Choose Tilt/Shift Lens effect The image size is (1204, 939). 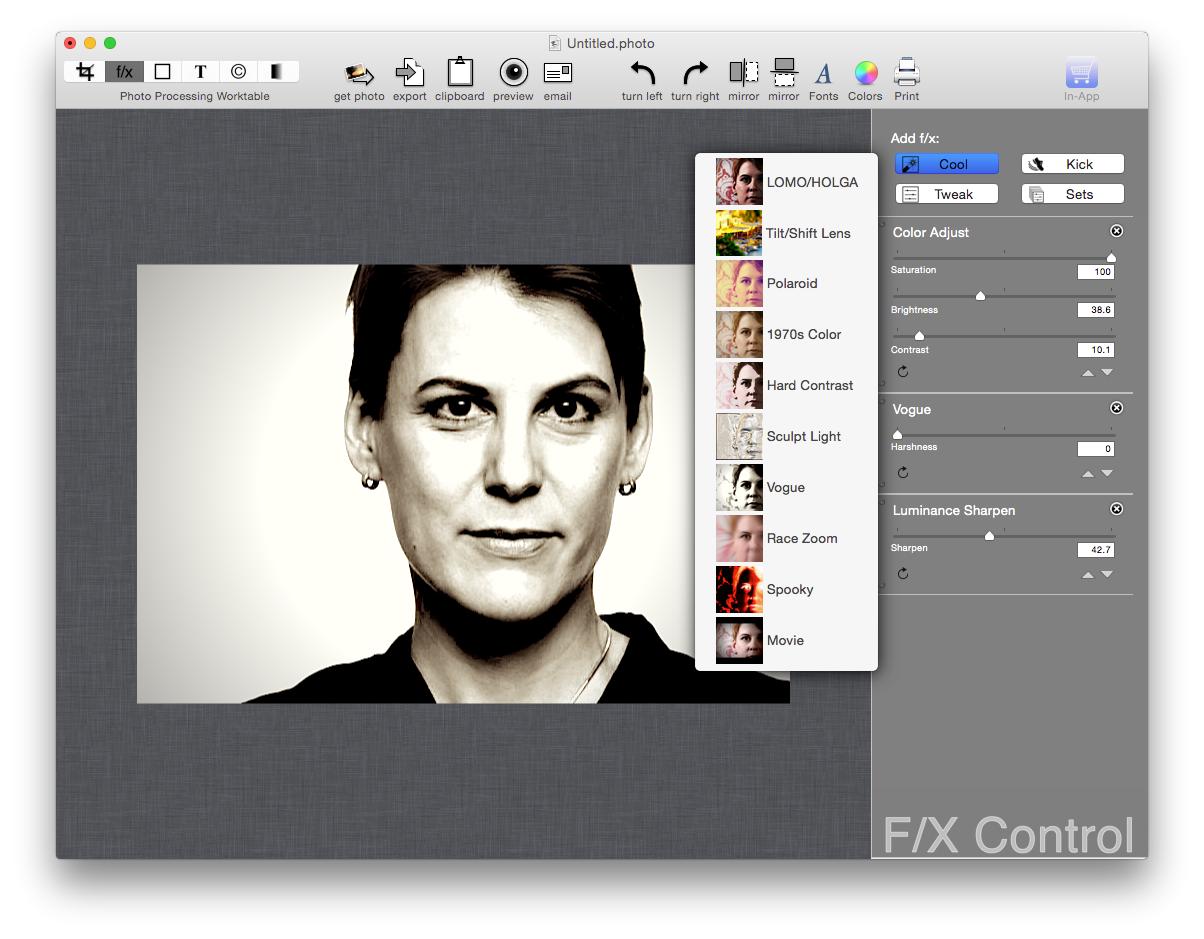787,233
